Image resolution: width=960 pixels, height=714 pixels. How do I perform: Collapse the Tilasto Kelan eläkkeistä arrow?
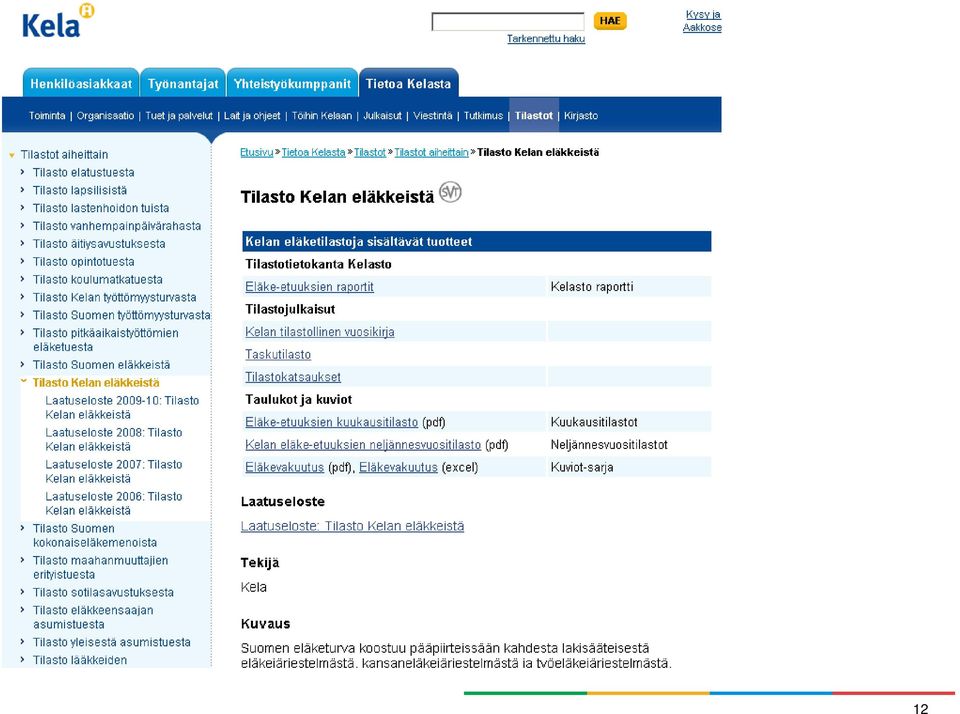point(23,381)
